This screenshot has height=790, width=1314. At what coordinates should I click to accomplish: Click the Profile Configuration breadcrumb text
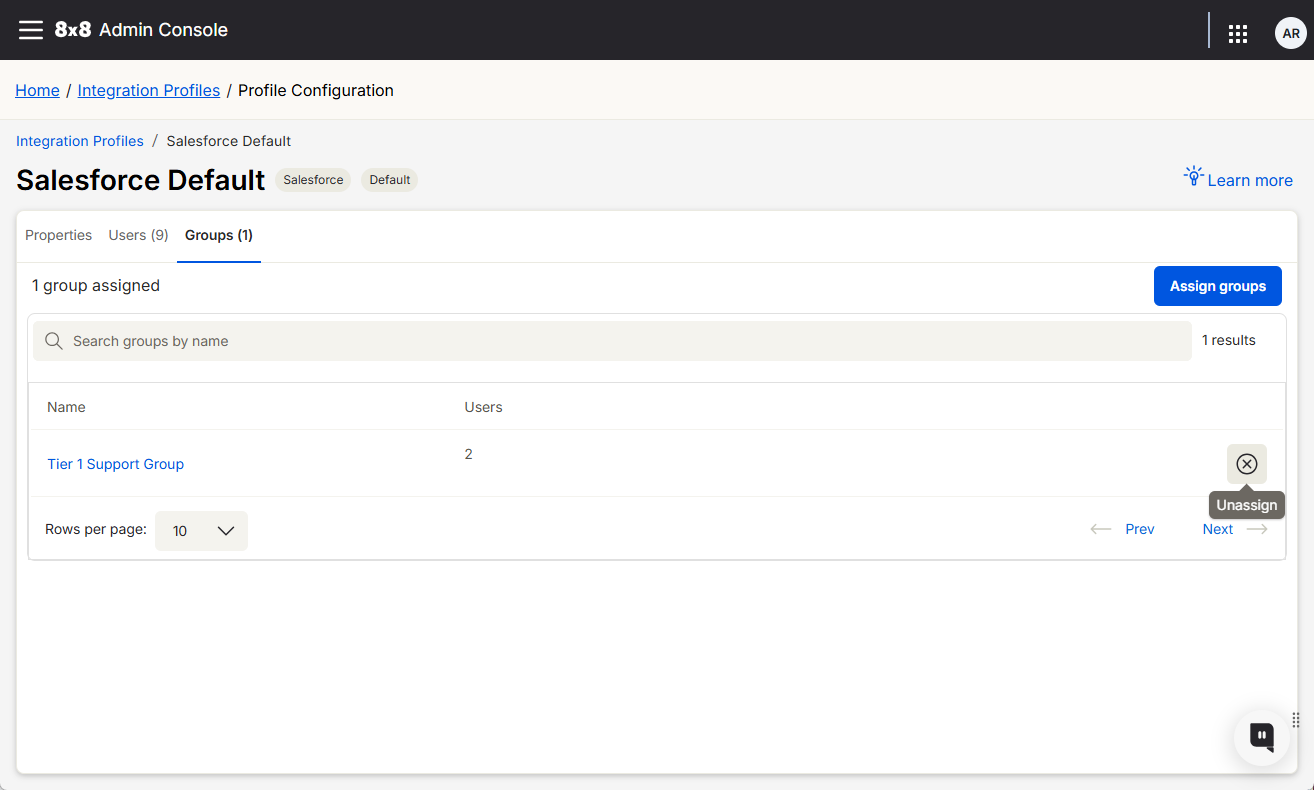tap(316, 90)
